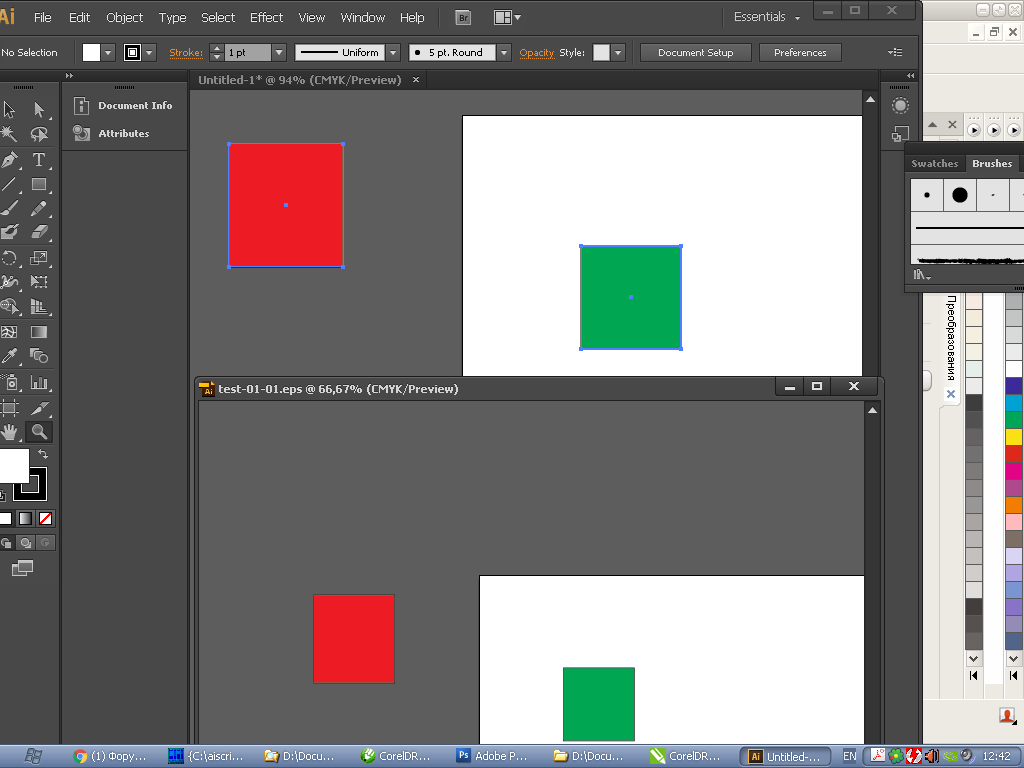Click the Magic Wand tool

click(x=10, y=134)
